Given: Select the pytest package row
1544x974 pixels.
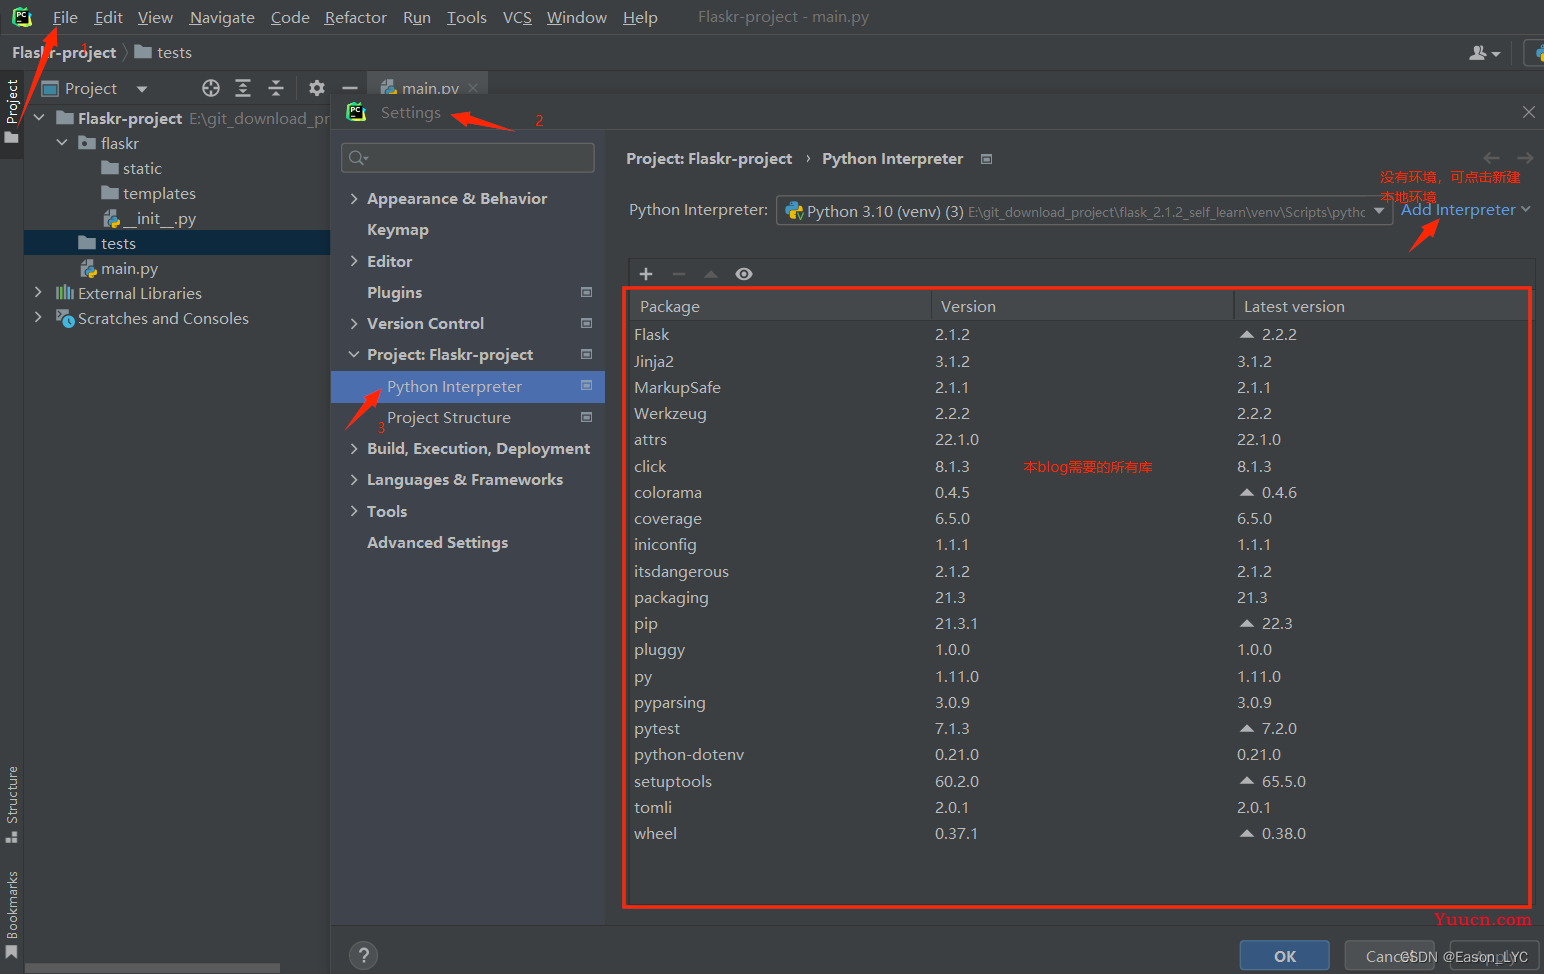Looking at the screenshot, I should point(1078,728).
